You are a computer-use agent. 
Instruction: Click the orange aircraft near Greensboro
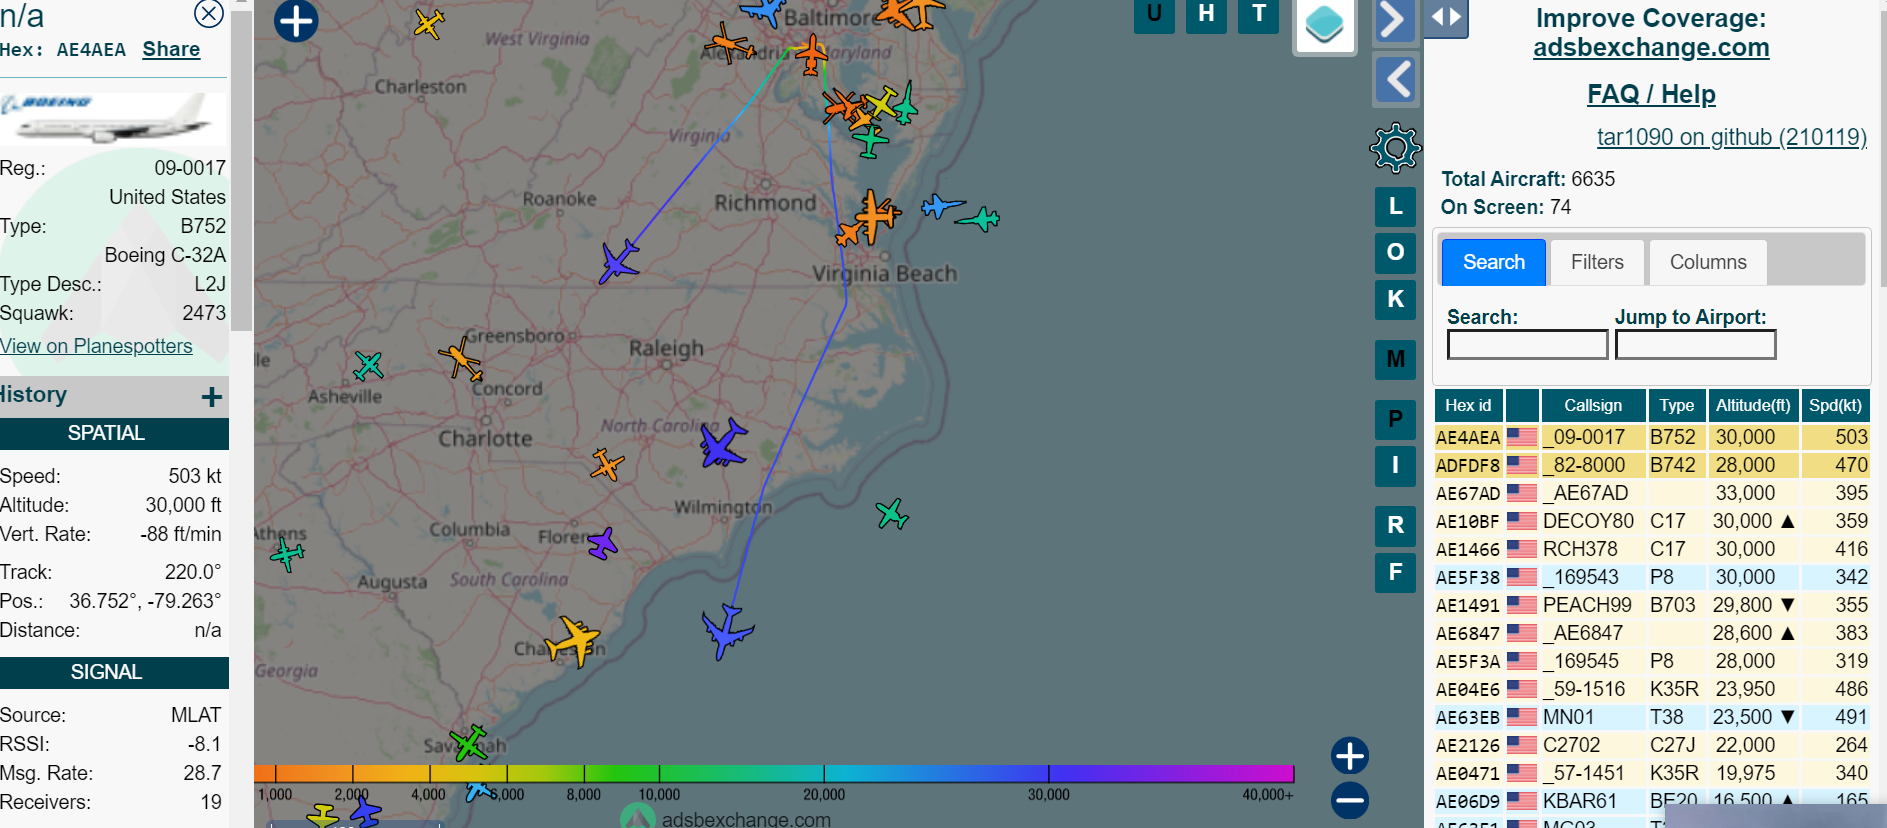tap(461, 358)
